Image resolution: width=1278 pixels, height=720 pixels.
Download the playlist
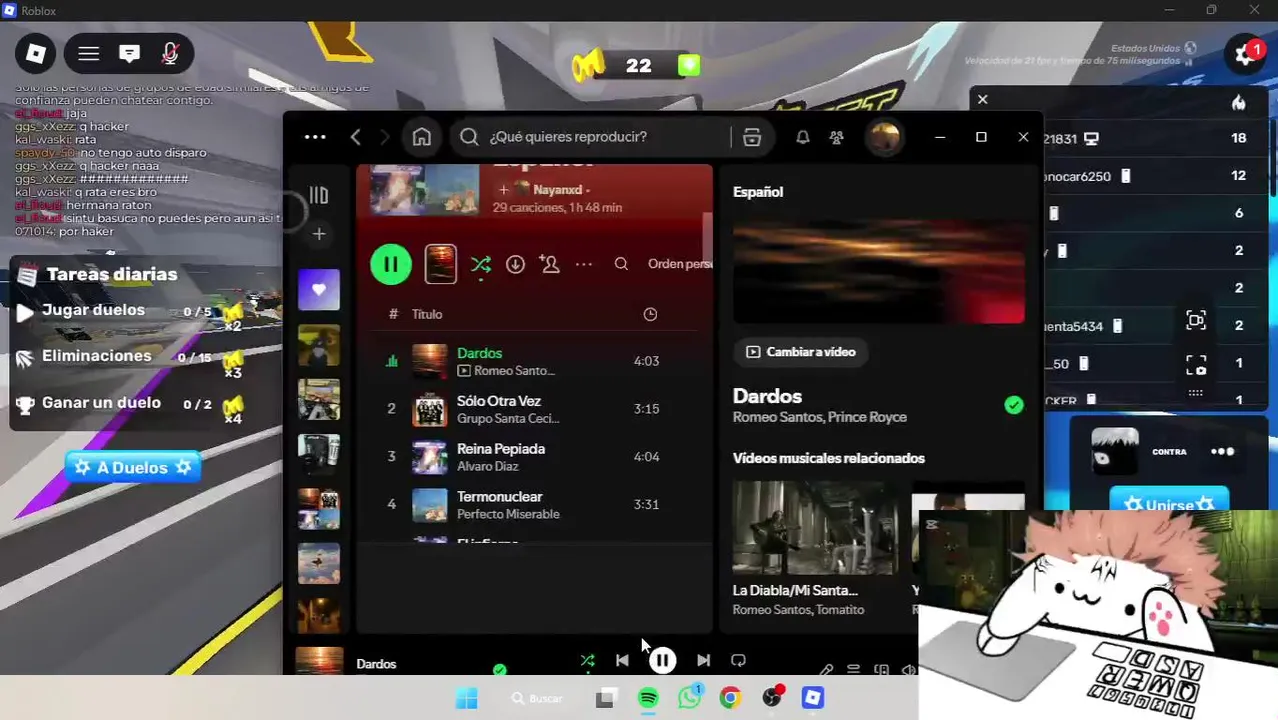click(x=515, y=264)
